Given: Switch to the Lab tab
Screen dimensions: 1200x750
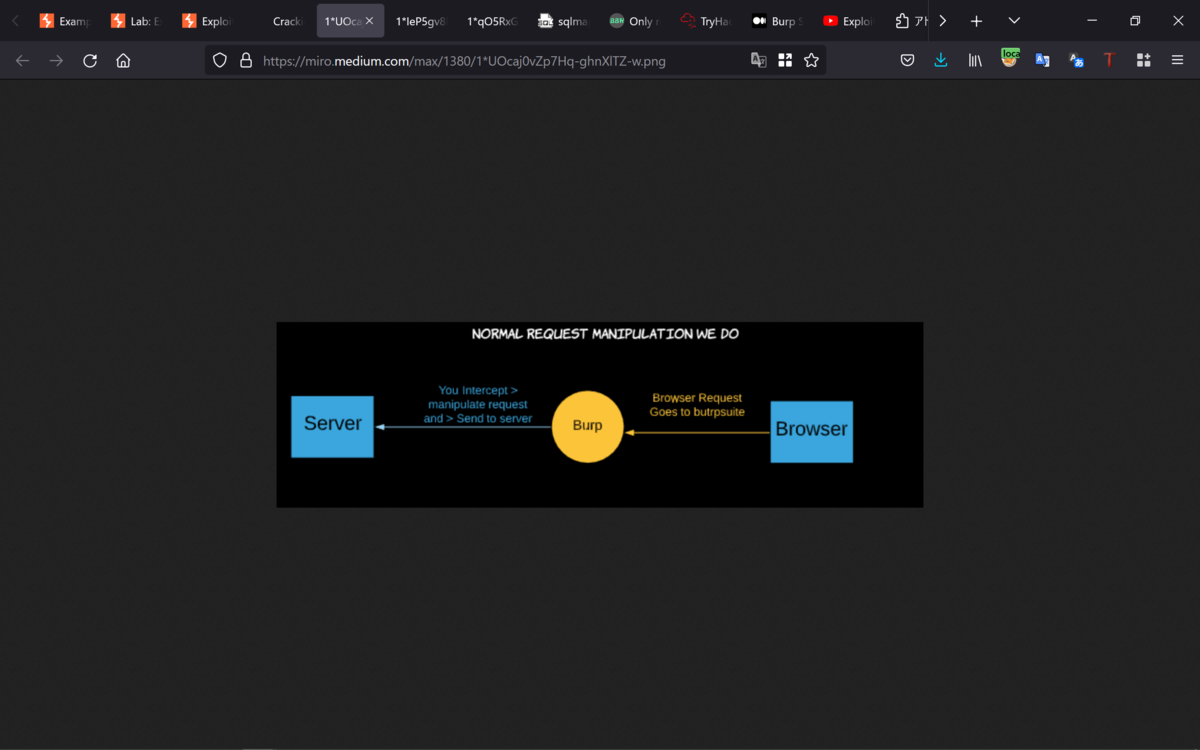Looking at the screenshot, I should (136, 21).
